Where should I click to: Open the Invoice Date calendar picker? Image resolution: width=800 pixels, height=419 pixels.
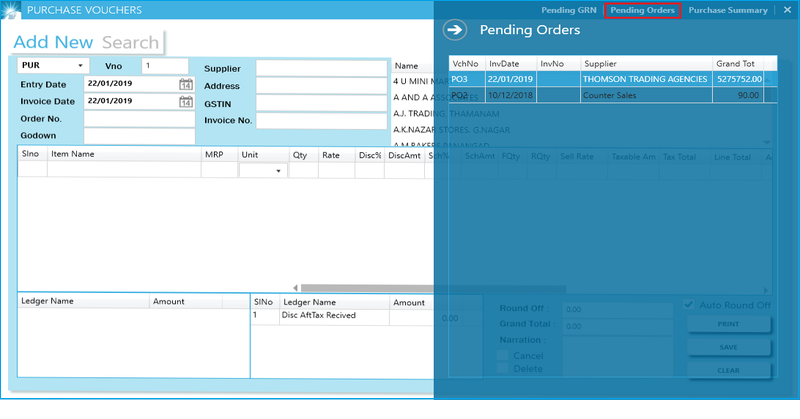click(186, 102)
